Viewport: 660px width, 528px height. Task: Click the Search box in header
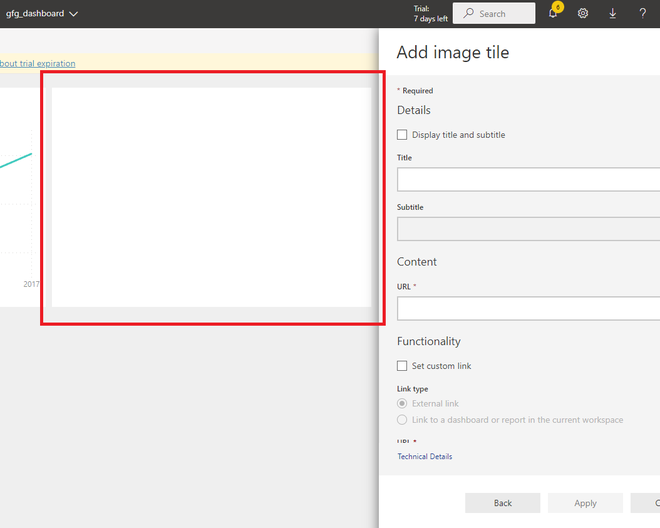click(494, 13)
